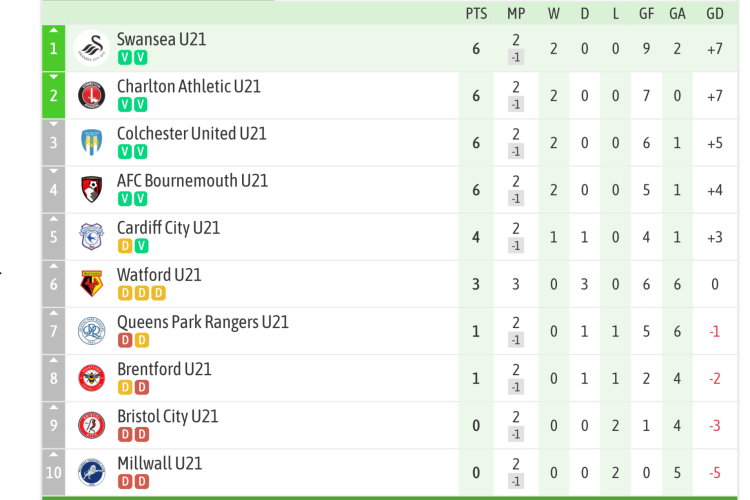Click the MP column header
750x500 pixels.
tap(516, 13)
